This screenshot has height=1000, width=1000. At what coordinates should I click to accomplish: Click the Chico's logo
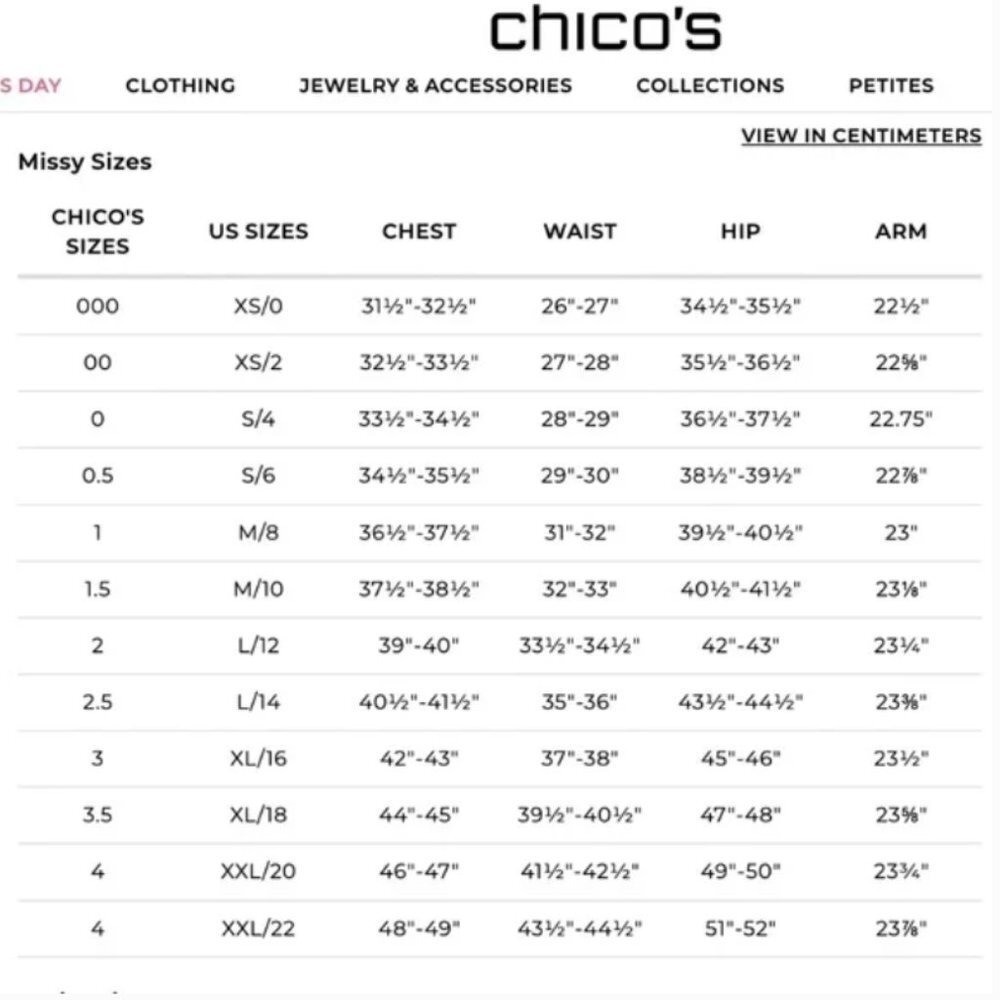click(605, 29)
